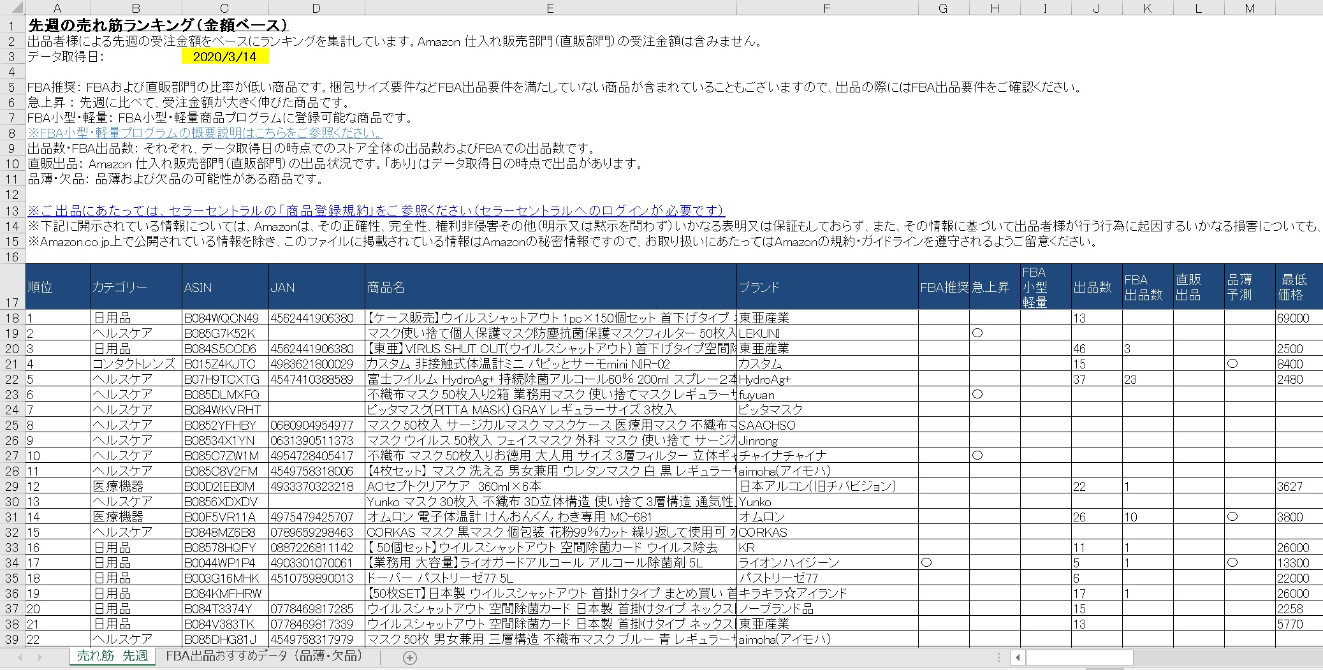Click price cell 69000
Screen dimensions: 1323x670
tap(1298, 318)
